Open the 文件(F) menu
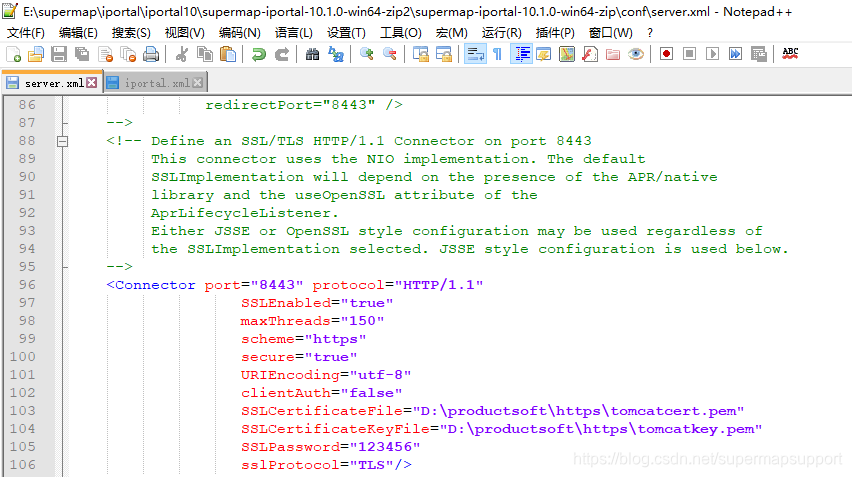The height and width of the screenshot is (477, 852). tap(26, 33)
